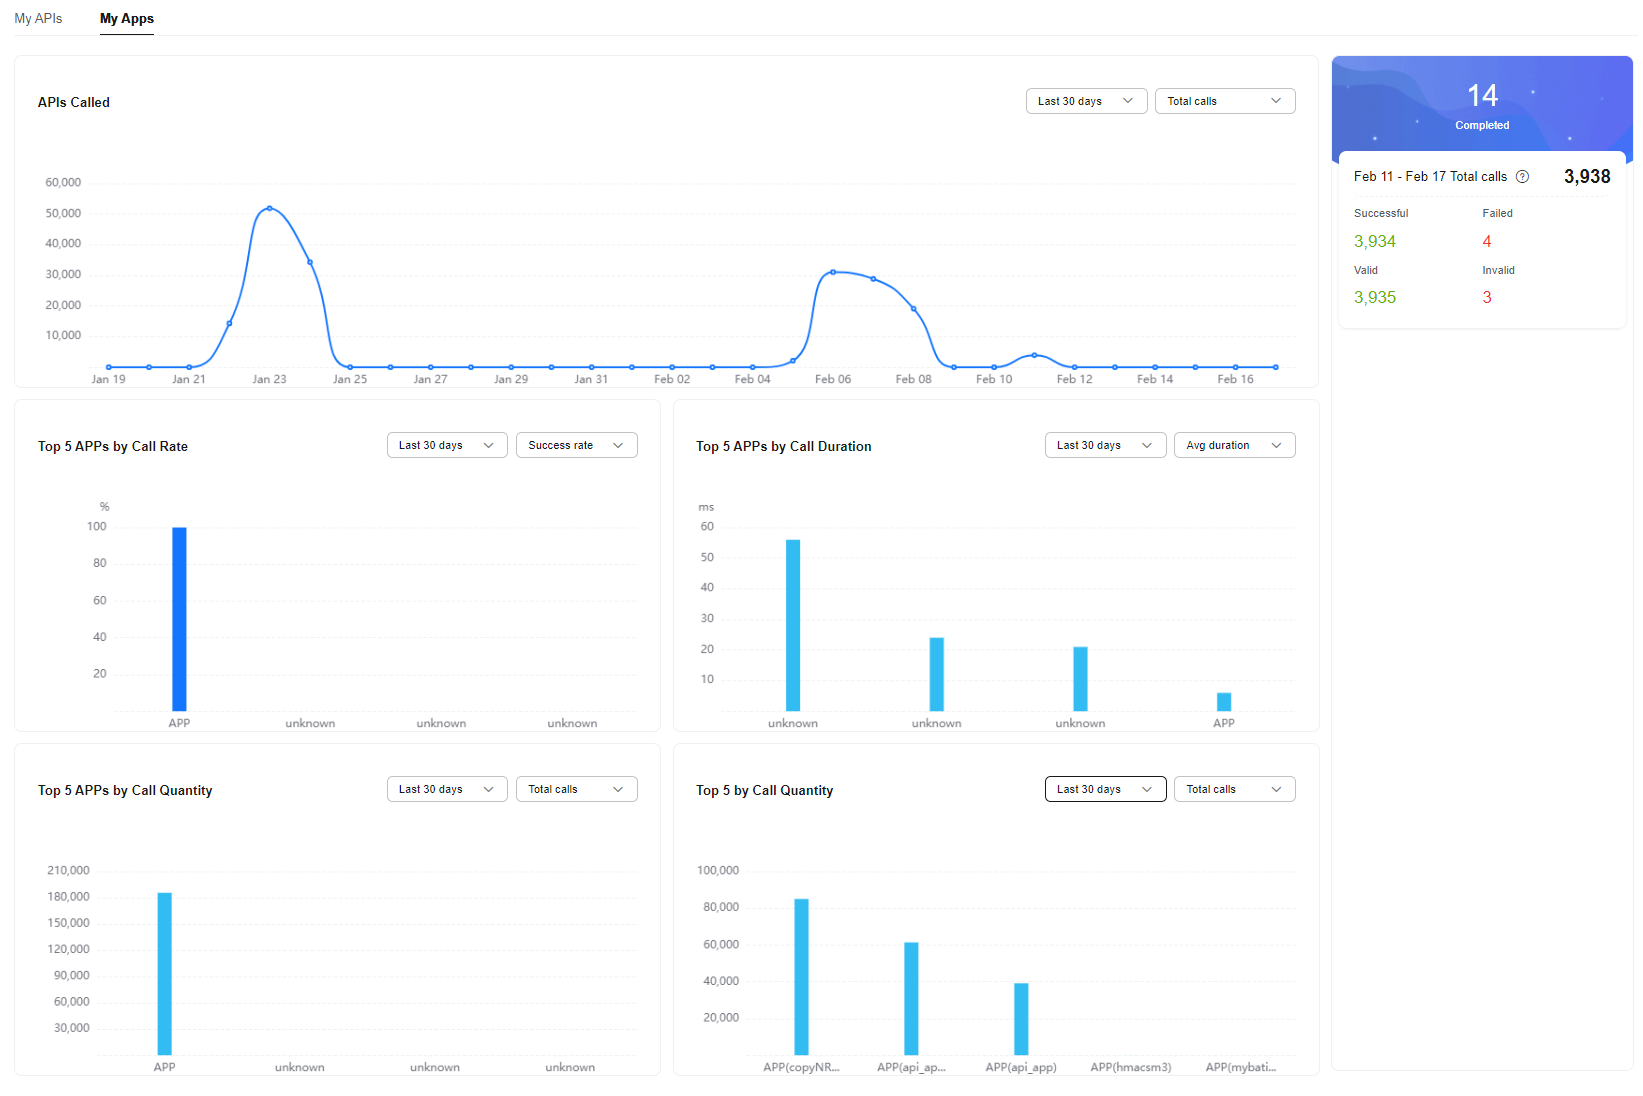Open Last 30 days in Top 5 APPs by Call Rate
This screenshot has height=1096, width=1643.
point(447,445)
